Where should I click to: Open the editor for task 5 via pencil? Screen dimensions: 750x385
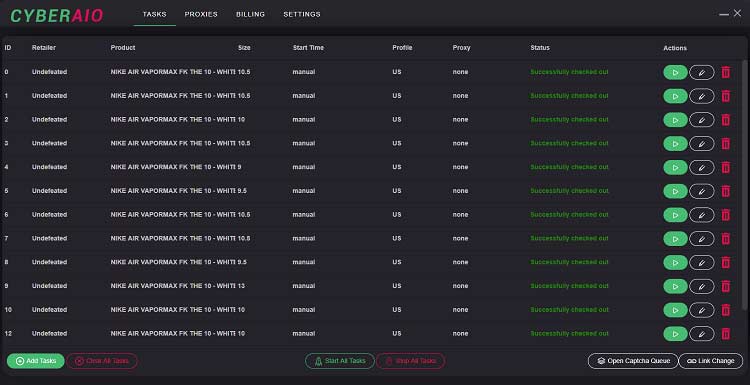[x=702, y=191]
